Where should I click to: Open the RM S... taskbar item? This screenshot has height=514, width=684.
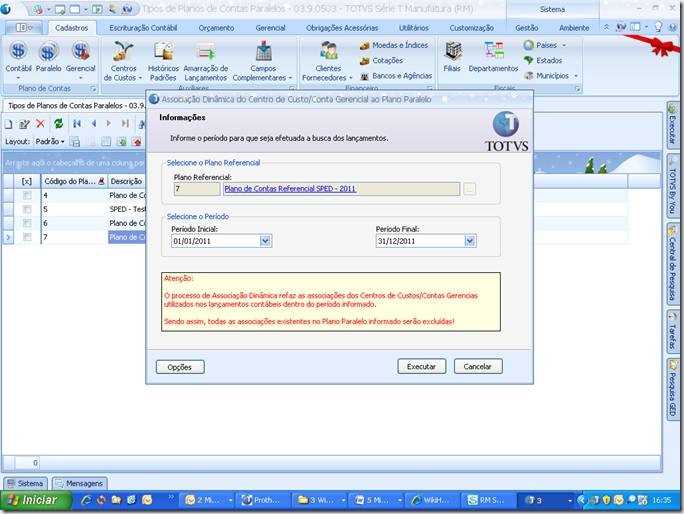click(x=487, y=500)
